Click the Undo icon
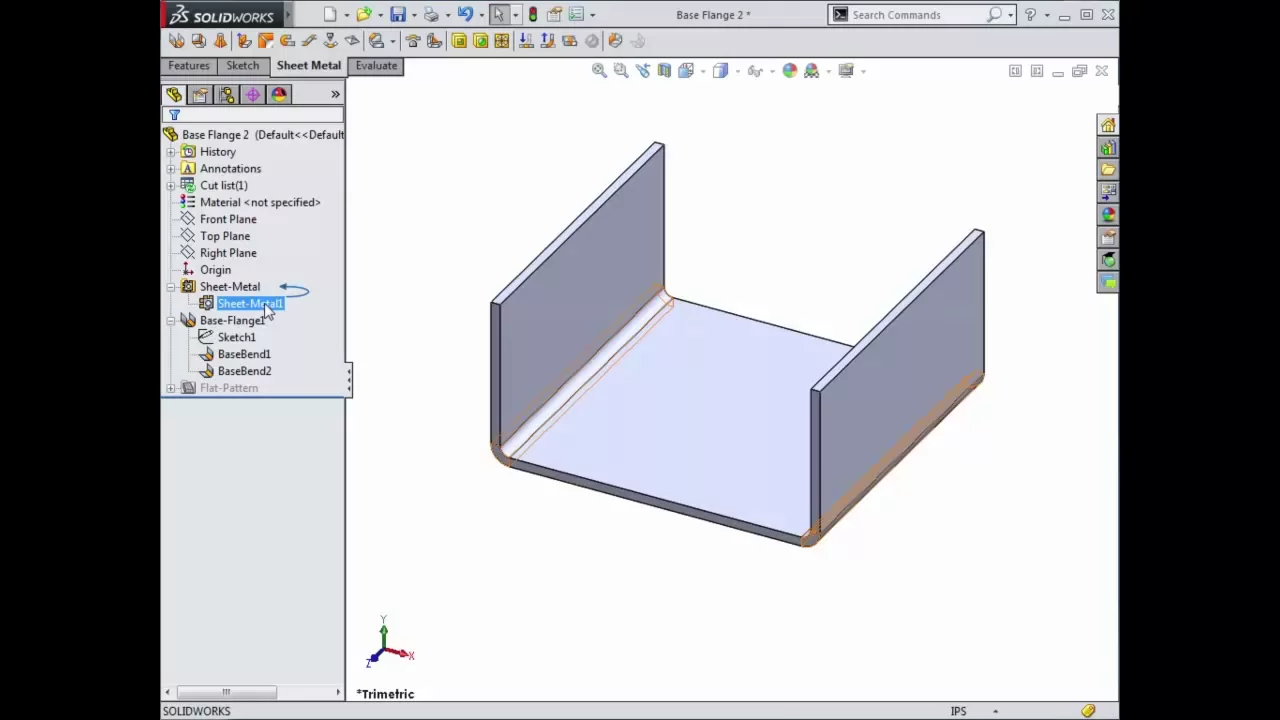The image size is (1280, 720). (465, 15)
